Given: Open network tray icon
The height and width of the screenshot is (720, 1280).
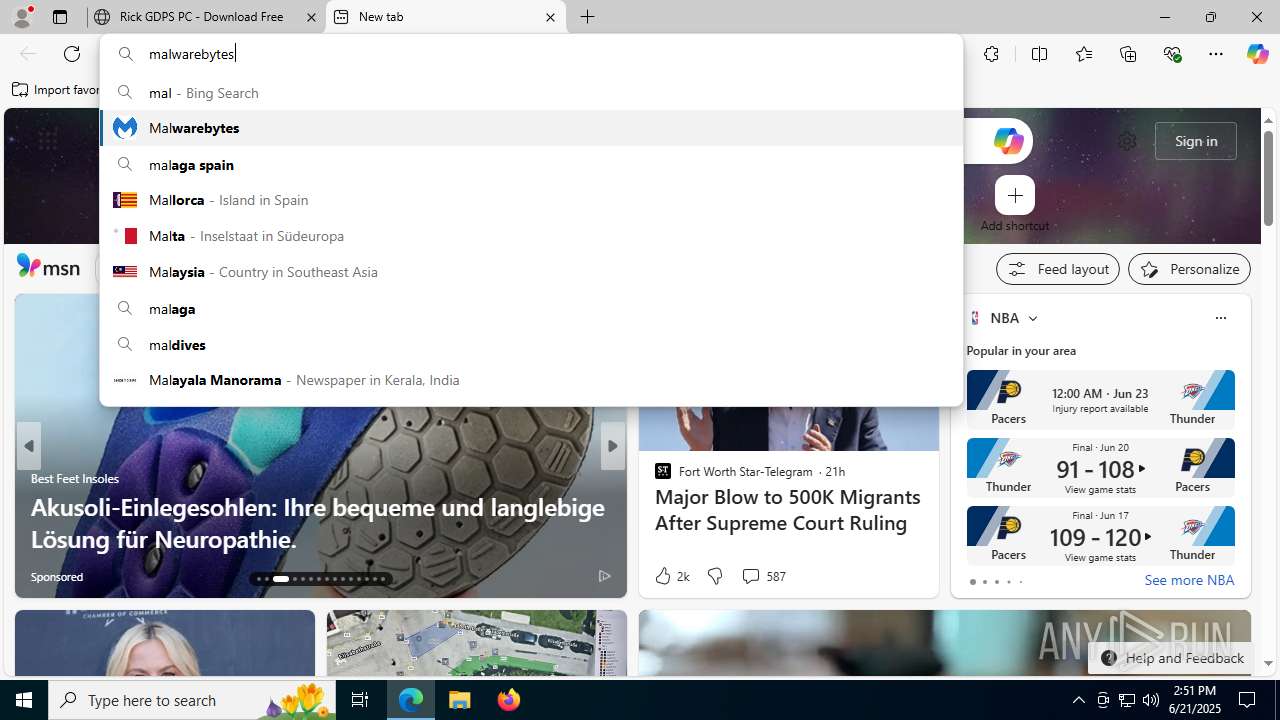Looking at the screenshot, I should [x=1127, y=700].
